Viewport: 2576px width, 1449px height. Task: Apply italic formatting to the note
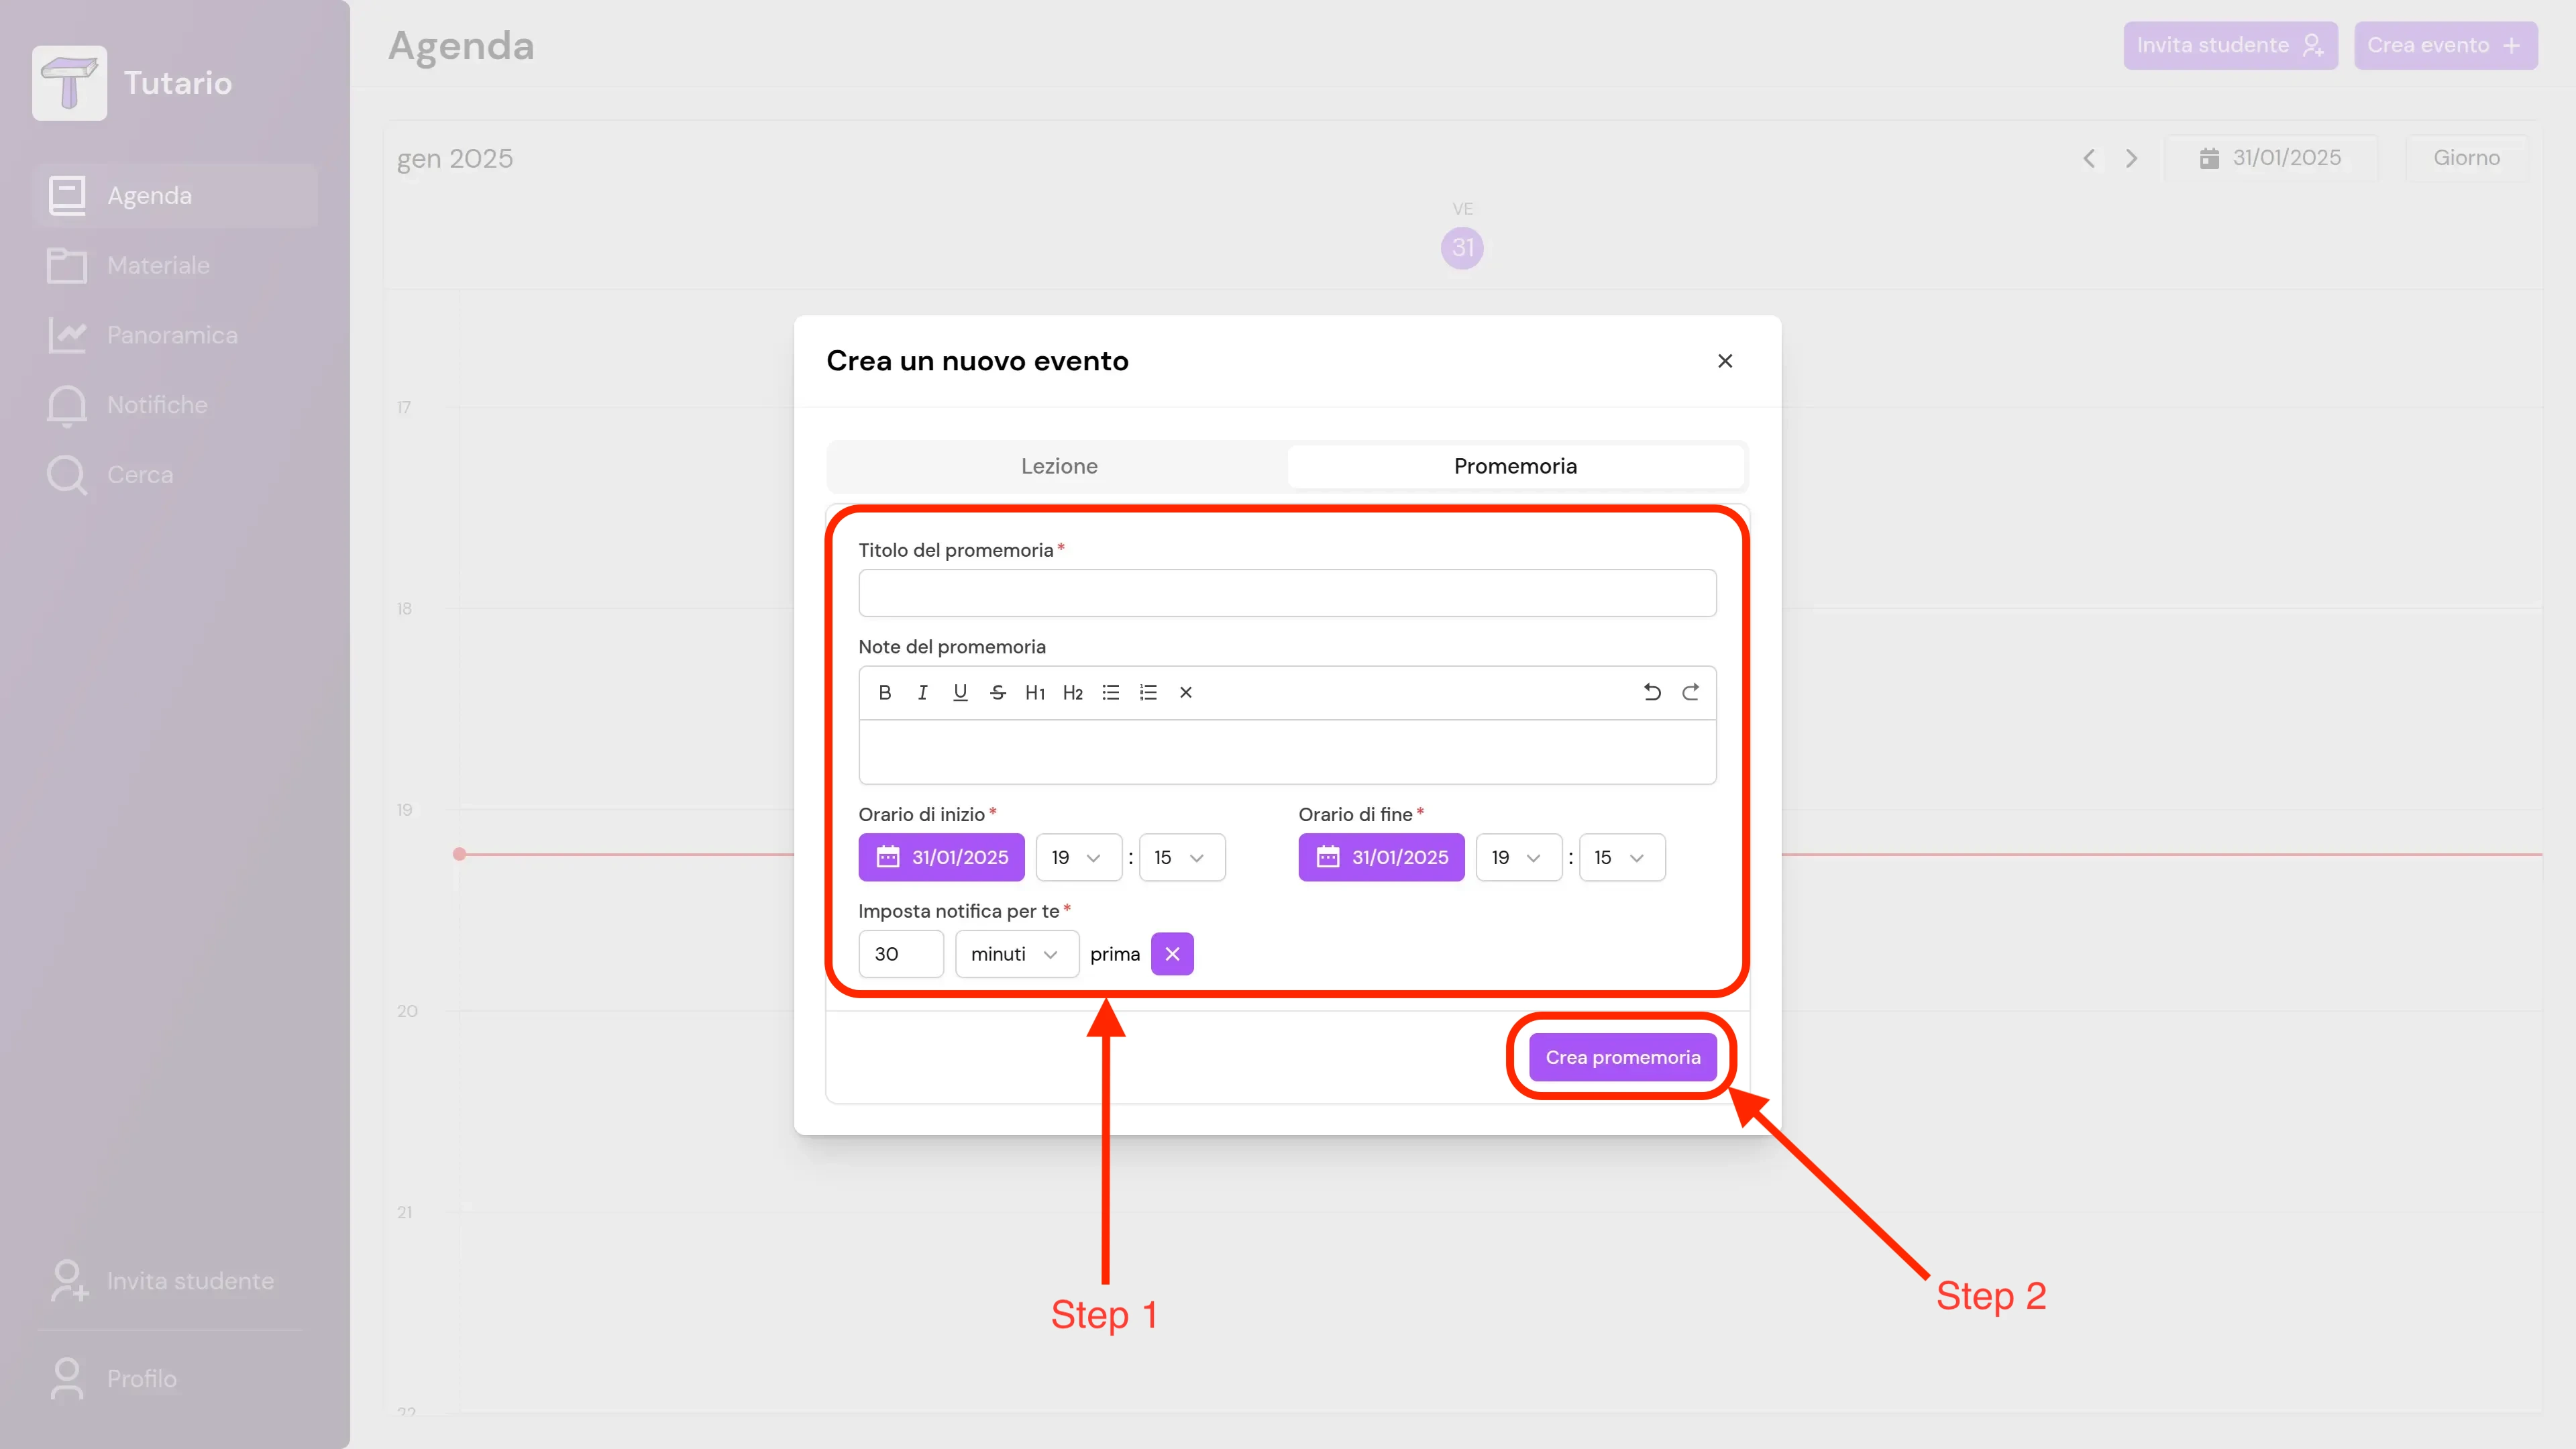point(922,692)
